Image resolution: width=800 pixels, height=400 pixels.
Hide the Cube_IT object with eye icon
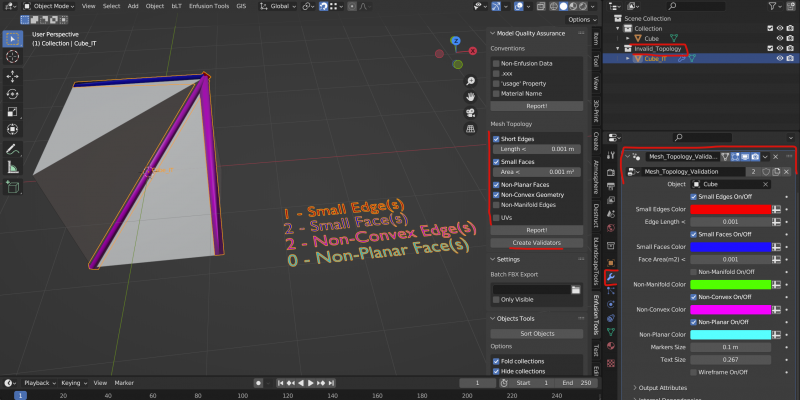tap(779, 59)
